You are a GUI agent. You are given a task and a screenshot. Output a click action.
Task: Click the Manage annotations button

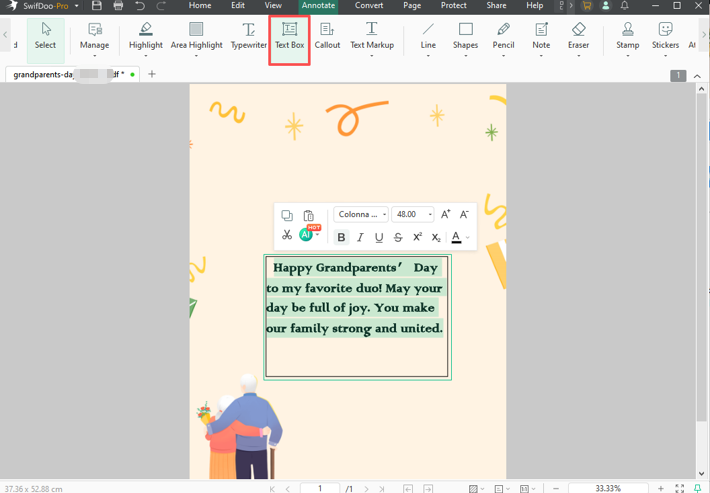pos(95,36)
